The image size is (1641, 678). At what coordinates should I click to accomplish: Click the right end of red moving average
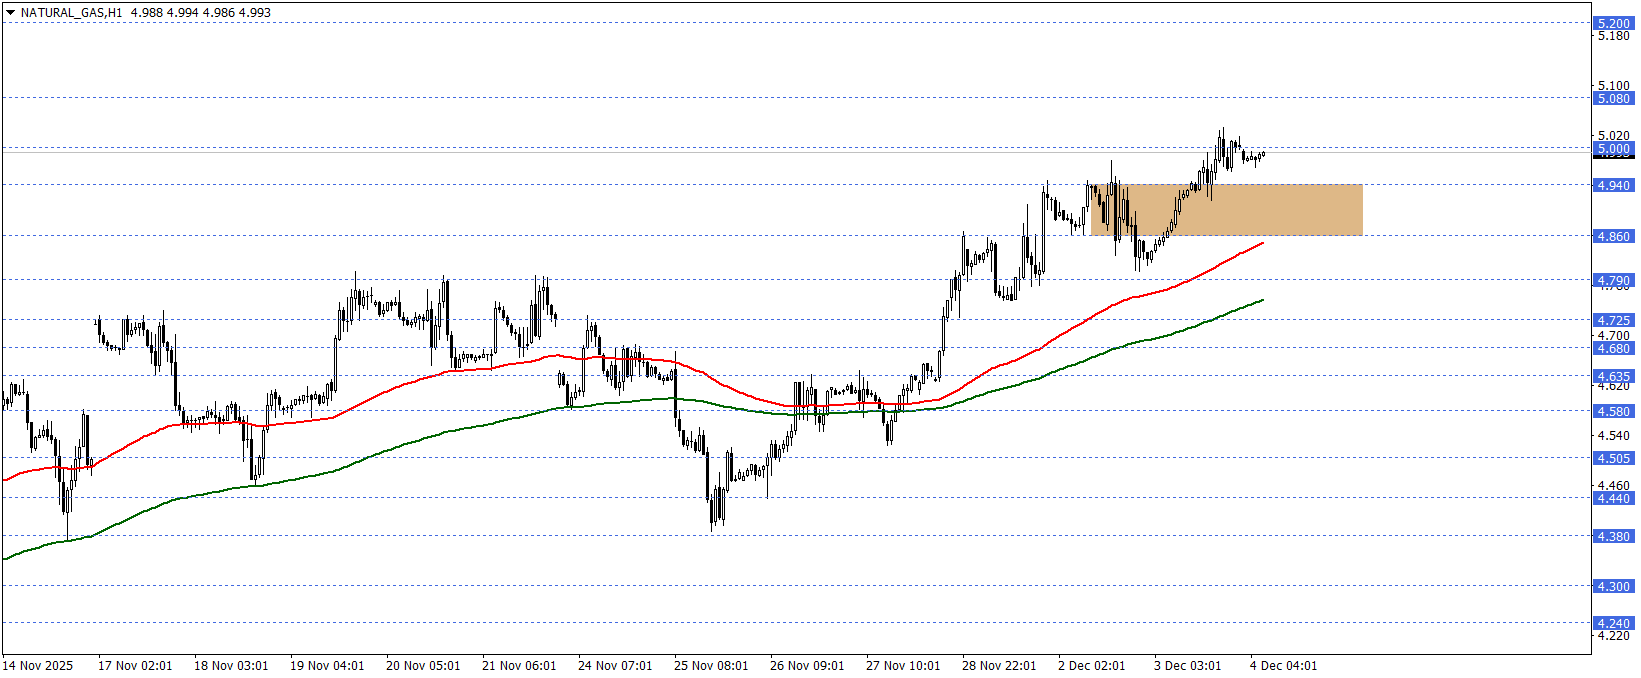point(1262,243)
